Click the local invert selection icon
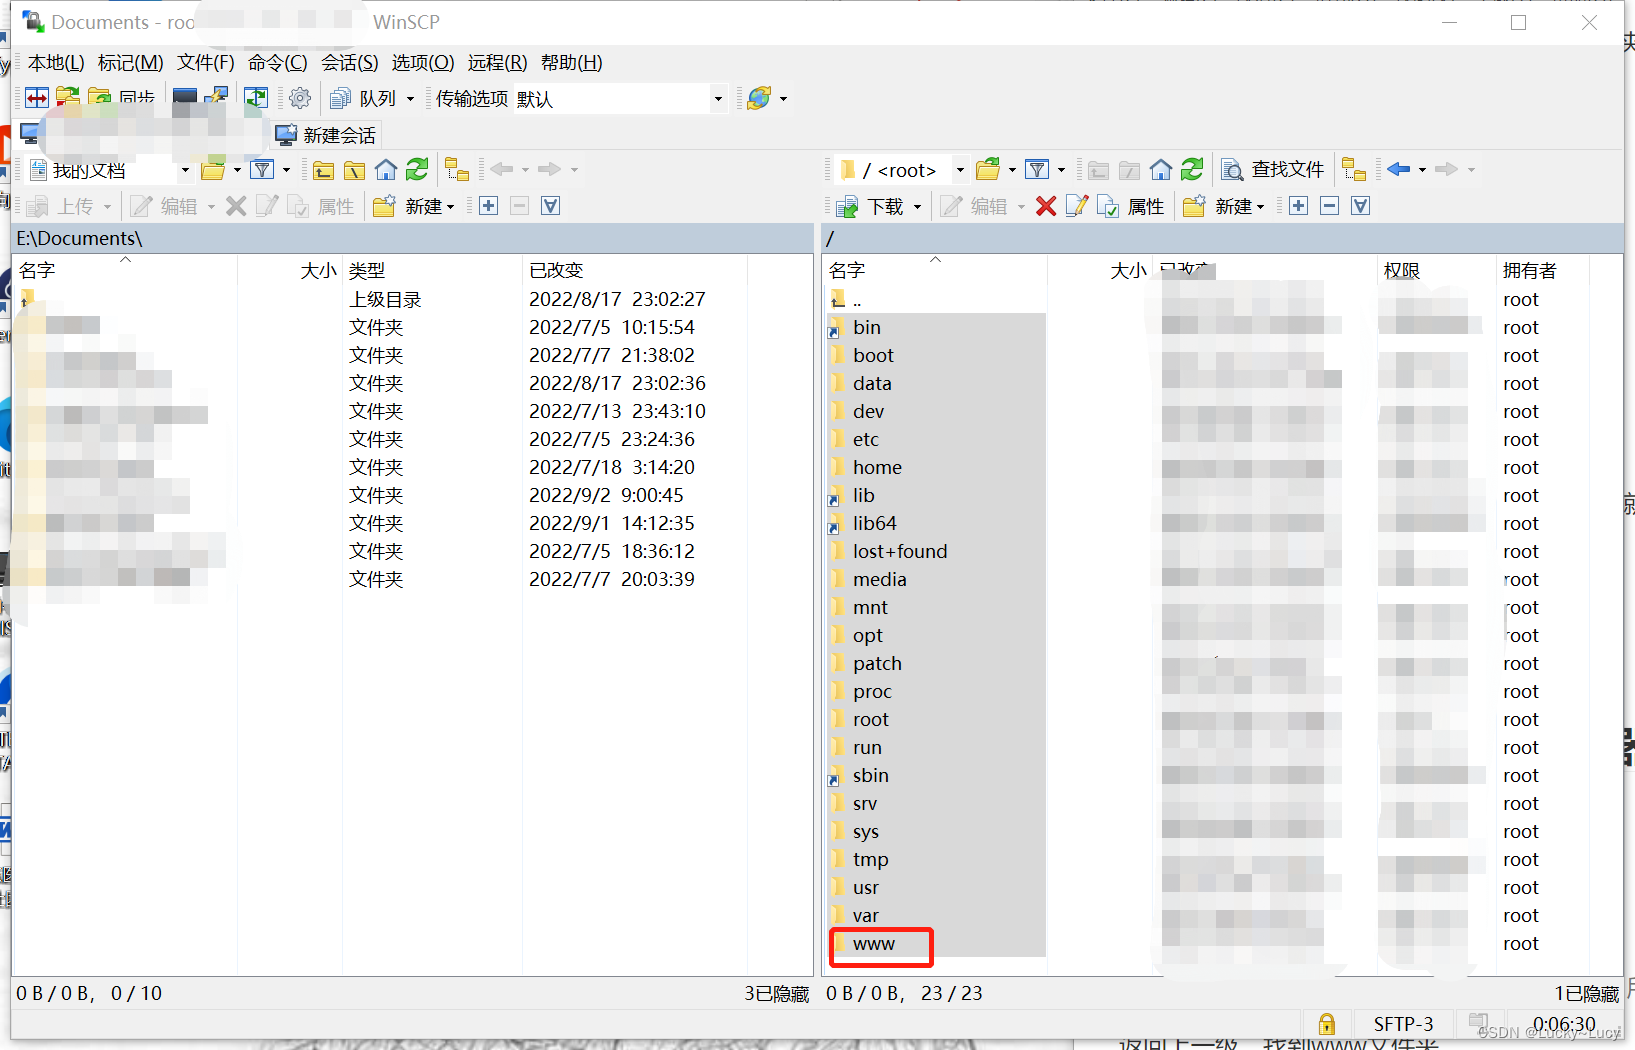Screen dimensions: 1635x1050 click(550, 206)
